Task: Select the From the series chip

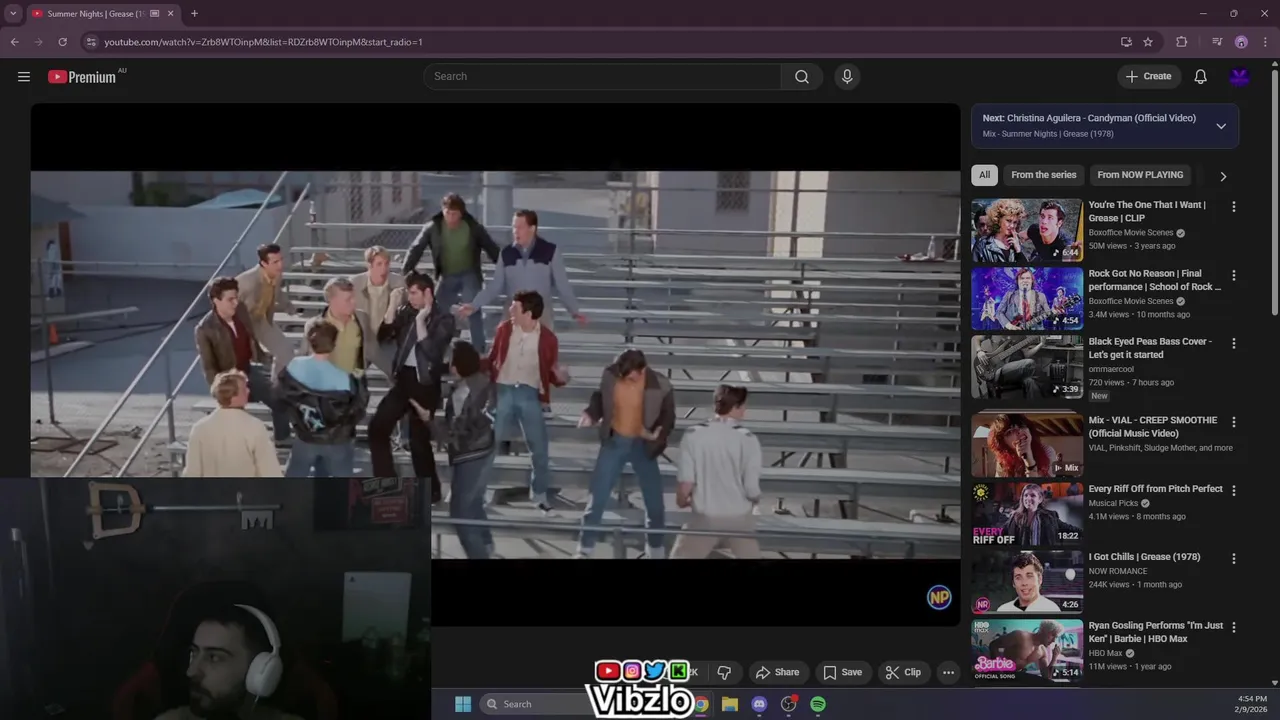Action: tap(1043, 175)
